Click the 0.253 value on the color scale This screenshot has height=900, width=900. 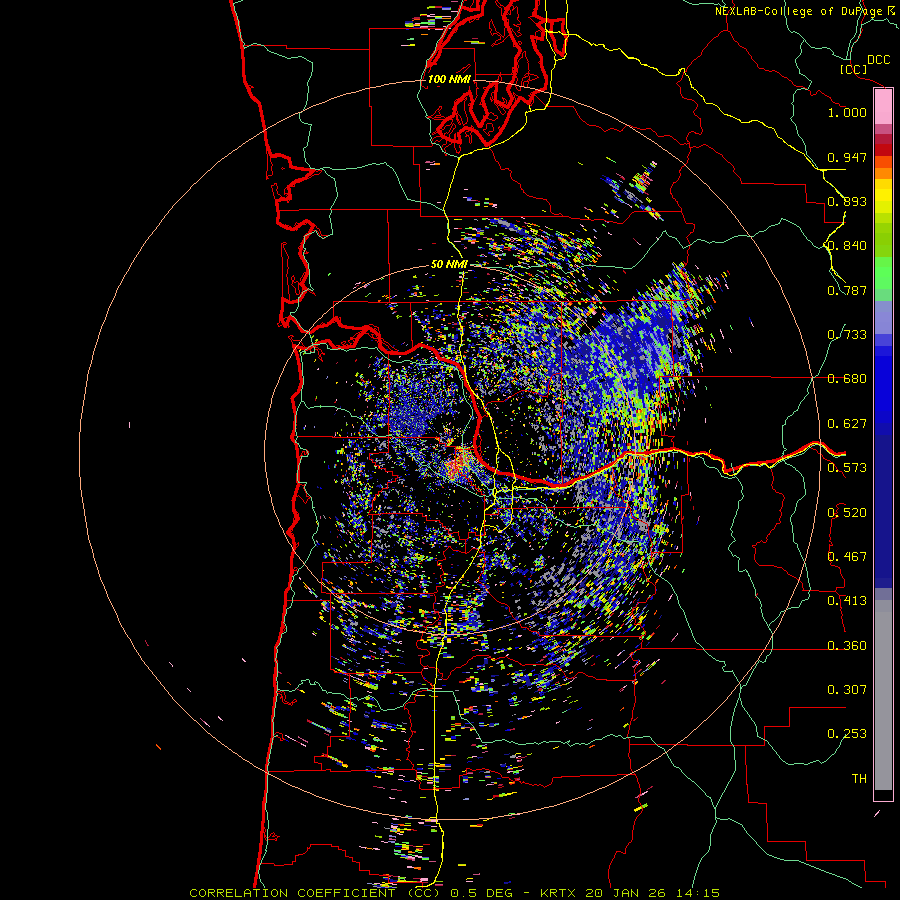847,734
